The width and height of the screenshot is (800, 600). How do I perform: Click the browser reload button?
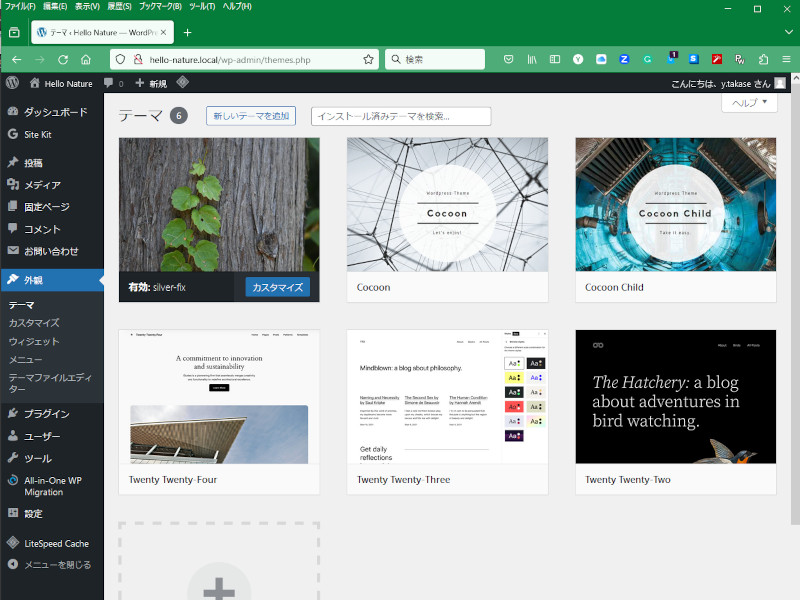pos(63,60)
